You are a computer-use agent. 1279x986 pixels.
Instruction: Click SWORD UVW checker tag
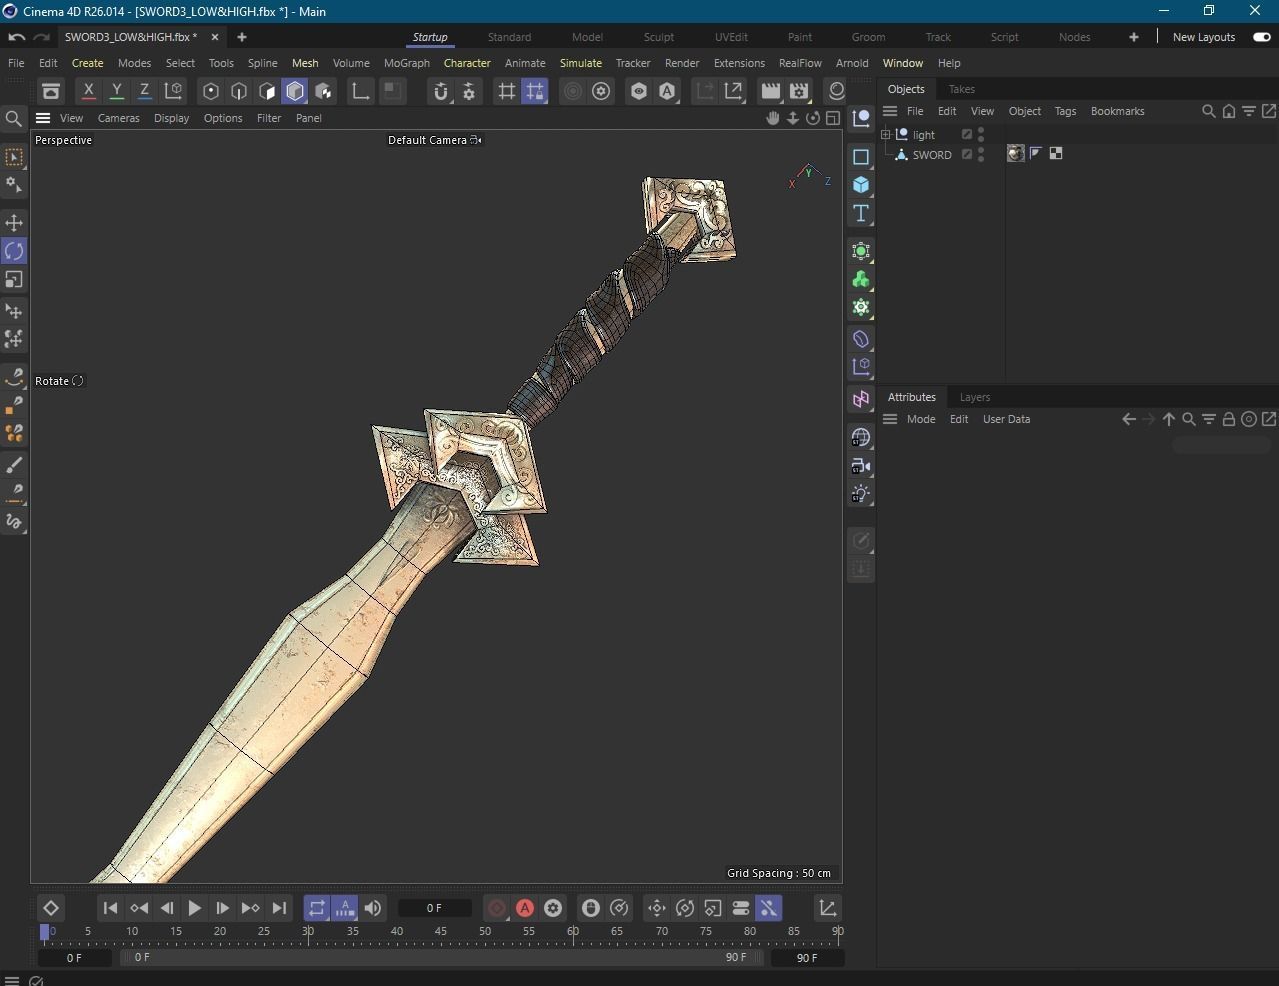(x=1055, y=153)
